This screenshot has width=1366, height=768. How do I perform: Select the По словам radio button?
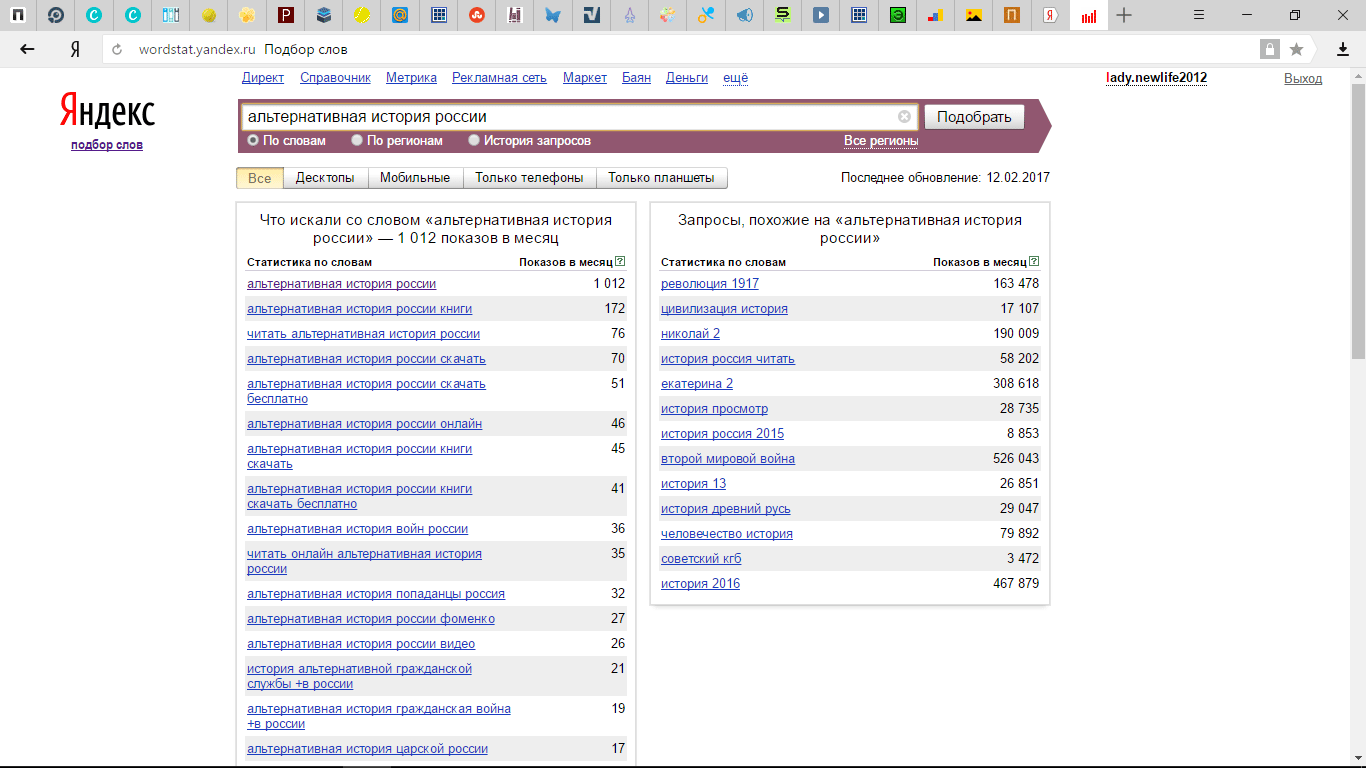(253, 141)
